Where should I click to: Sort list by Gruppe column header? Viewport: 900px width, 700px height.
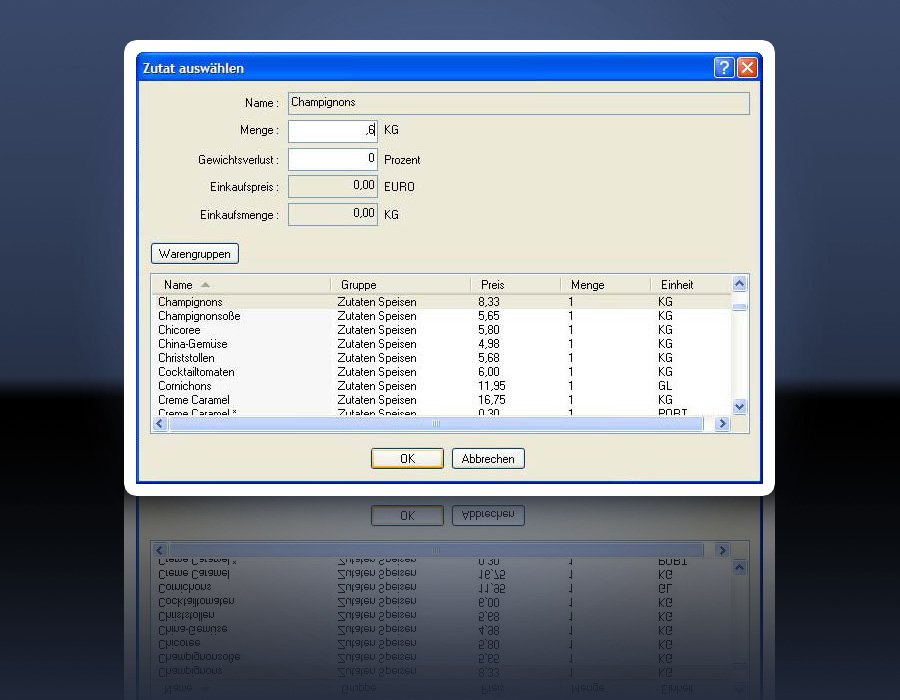401,285
